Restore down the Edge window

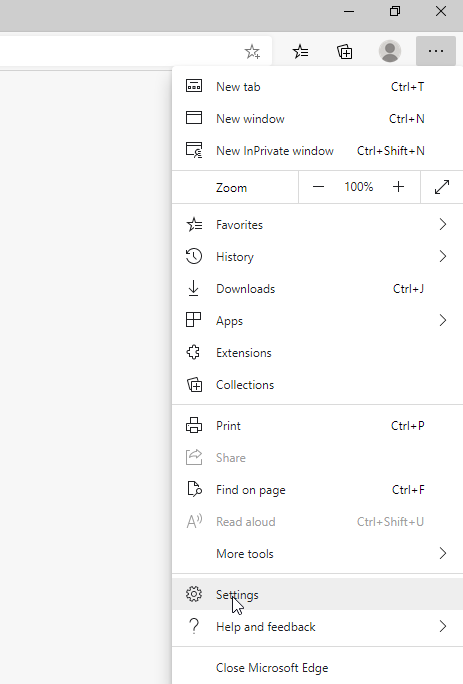394,11
